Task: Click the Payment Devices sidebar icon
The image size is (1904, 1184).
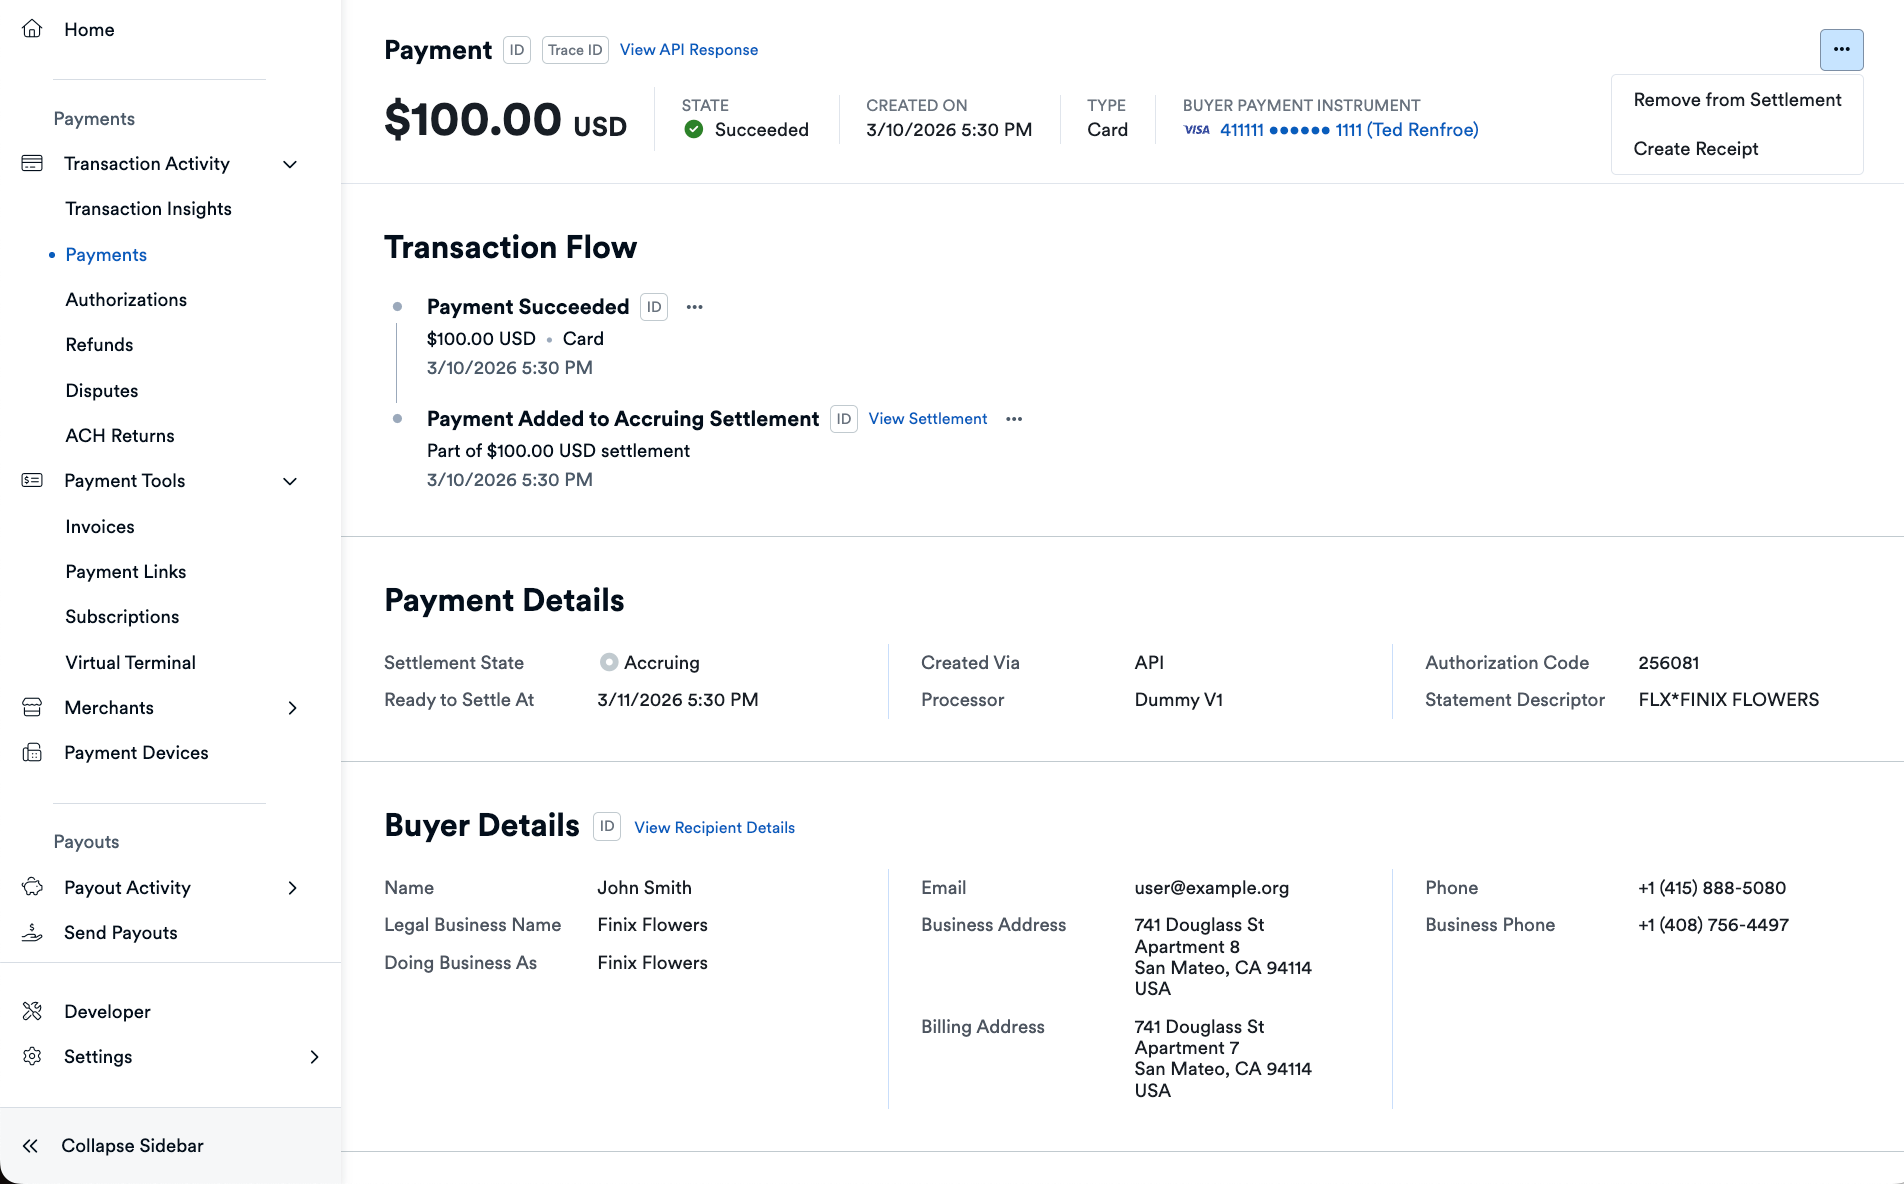Action: click(32, 752)
